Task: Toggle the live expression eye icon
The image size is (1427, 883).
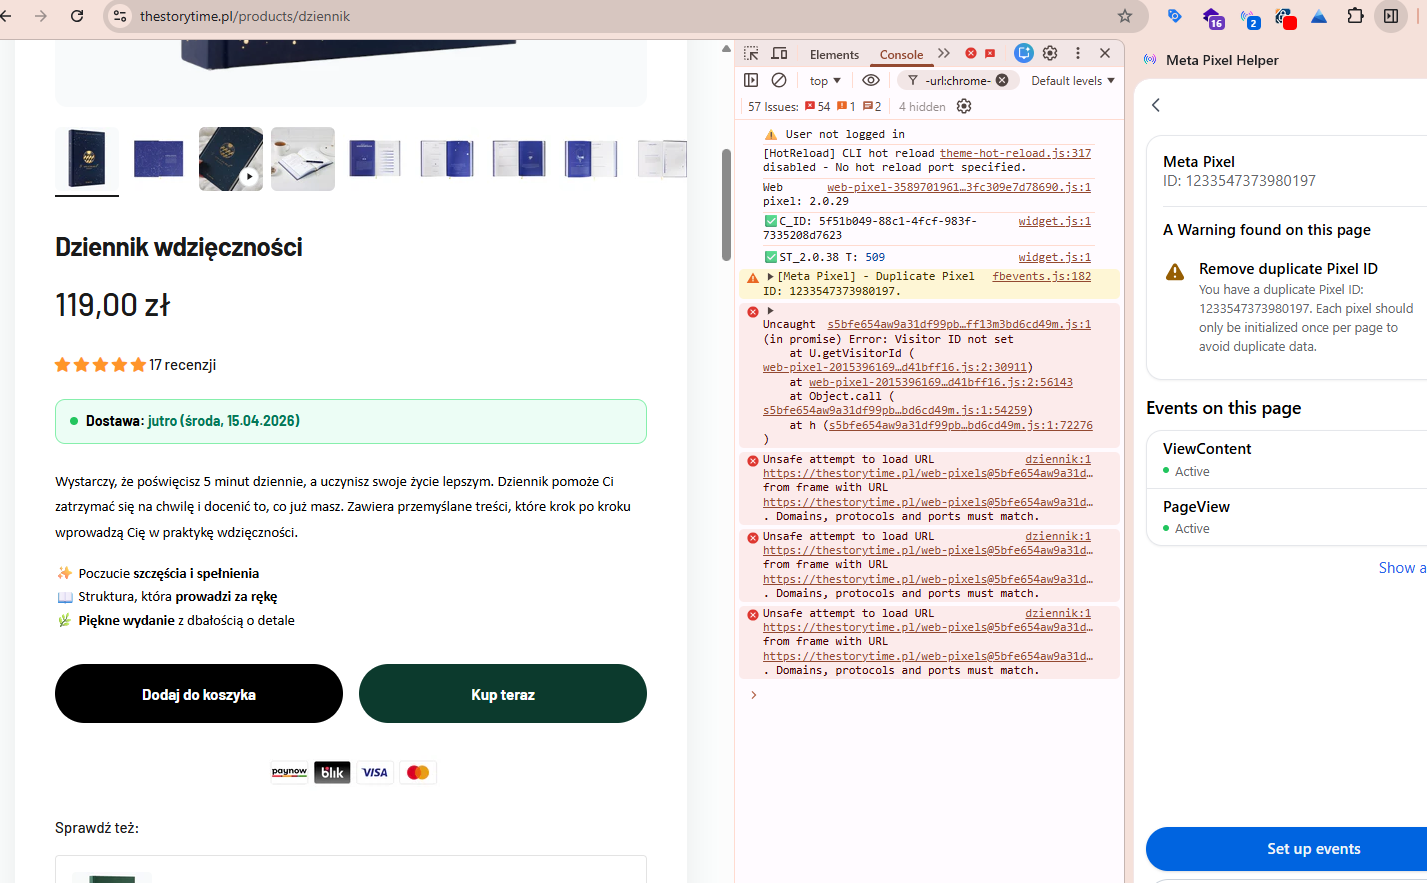Action: coord(871,81)
